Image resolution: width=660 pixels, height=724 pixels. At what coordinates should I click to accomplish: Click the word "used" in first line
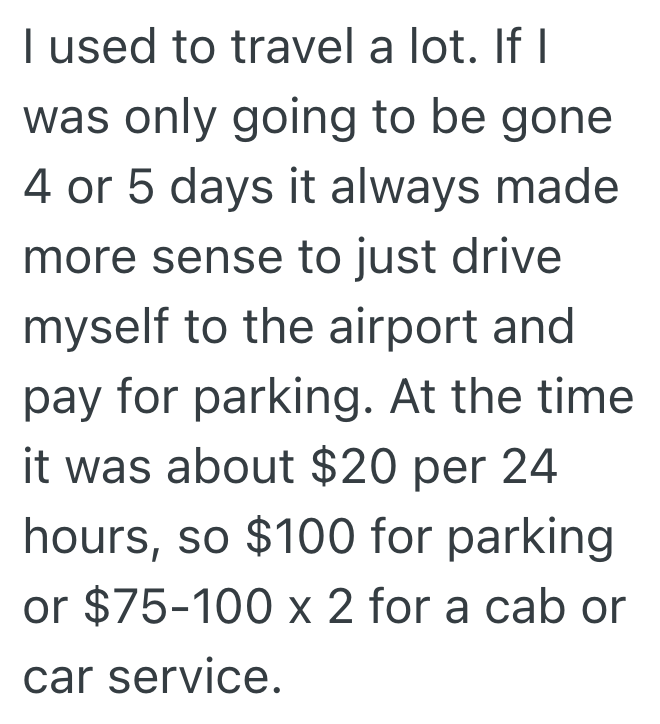coord(100,49)
